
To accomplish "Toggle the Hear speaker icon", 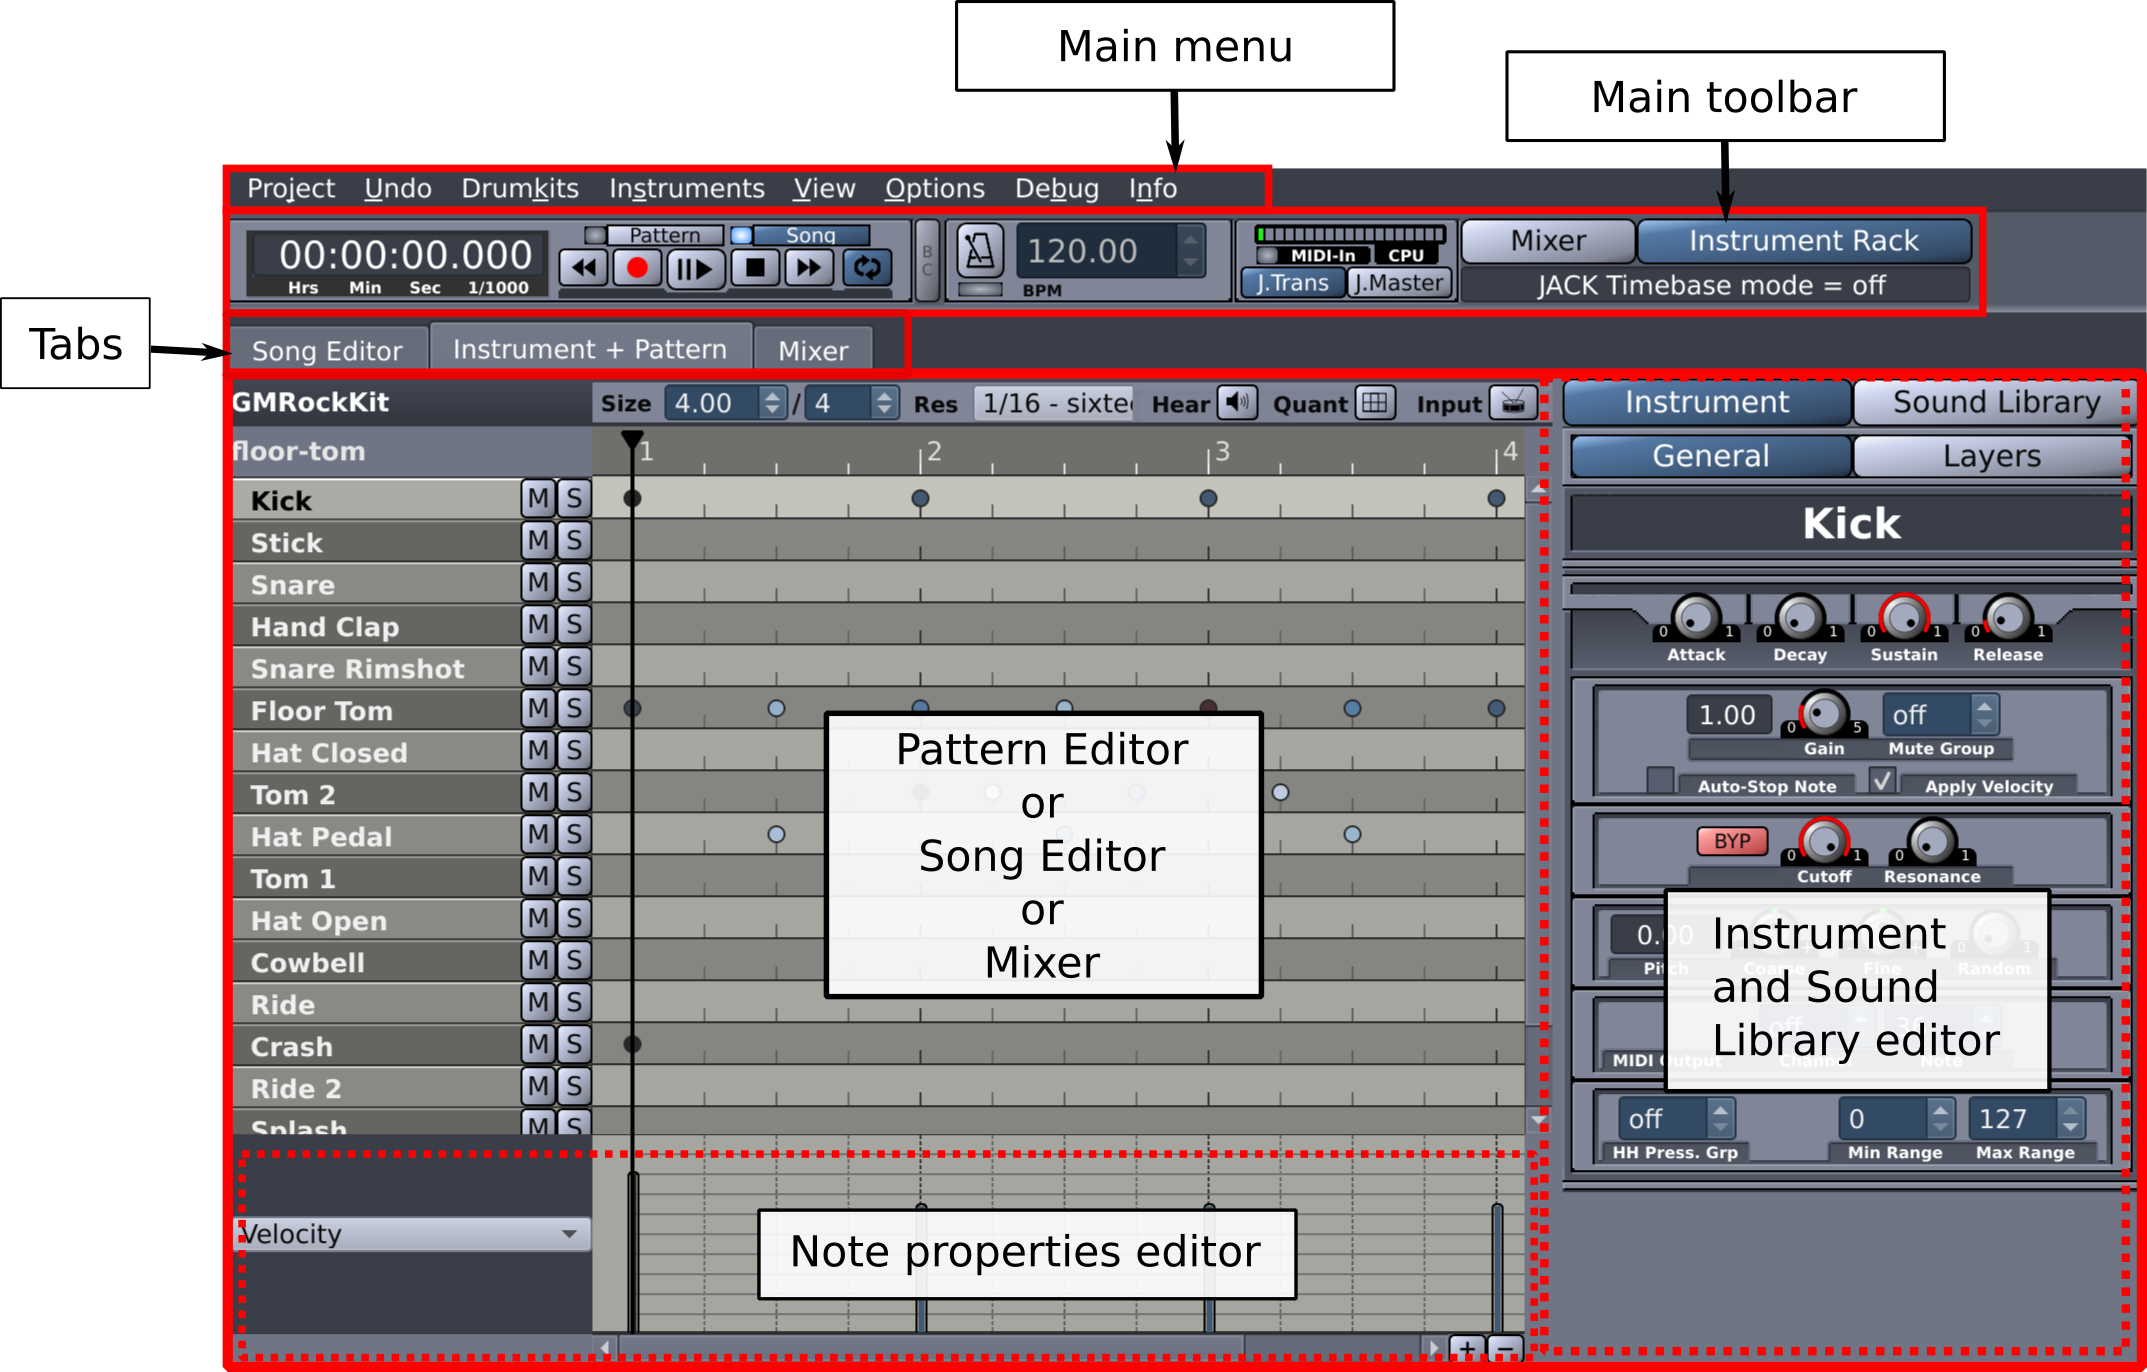I will pyautogui.click(x=1237, y=404).
